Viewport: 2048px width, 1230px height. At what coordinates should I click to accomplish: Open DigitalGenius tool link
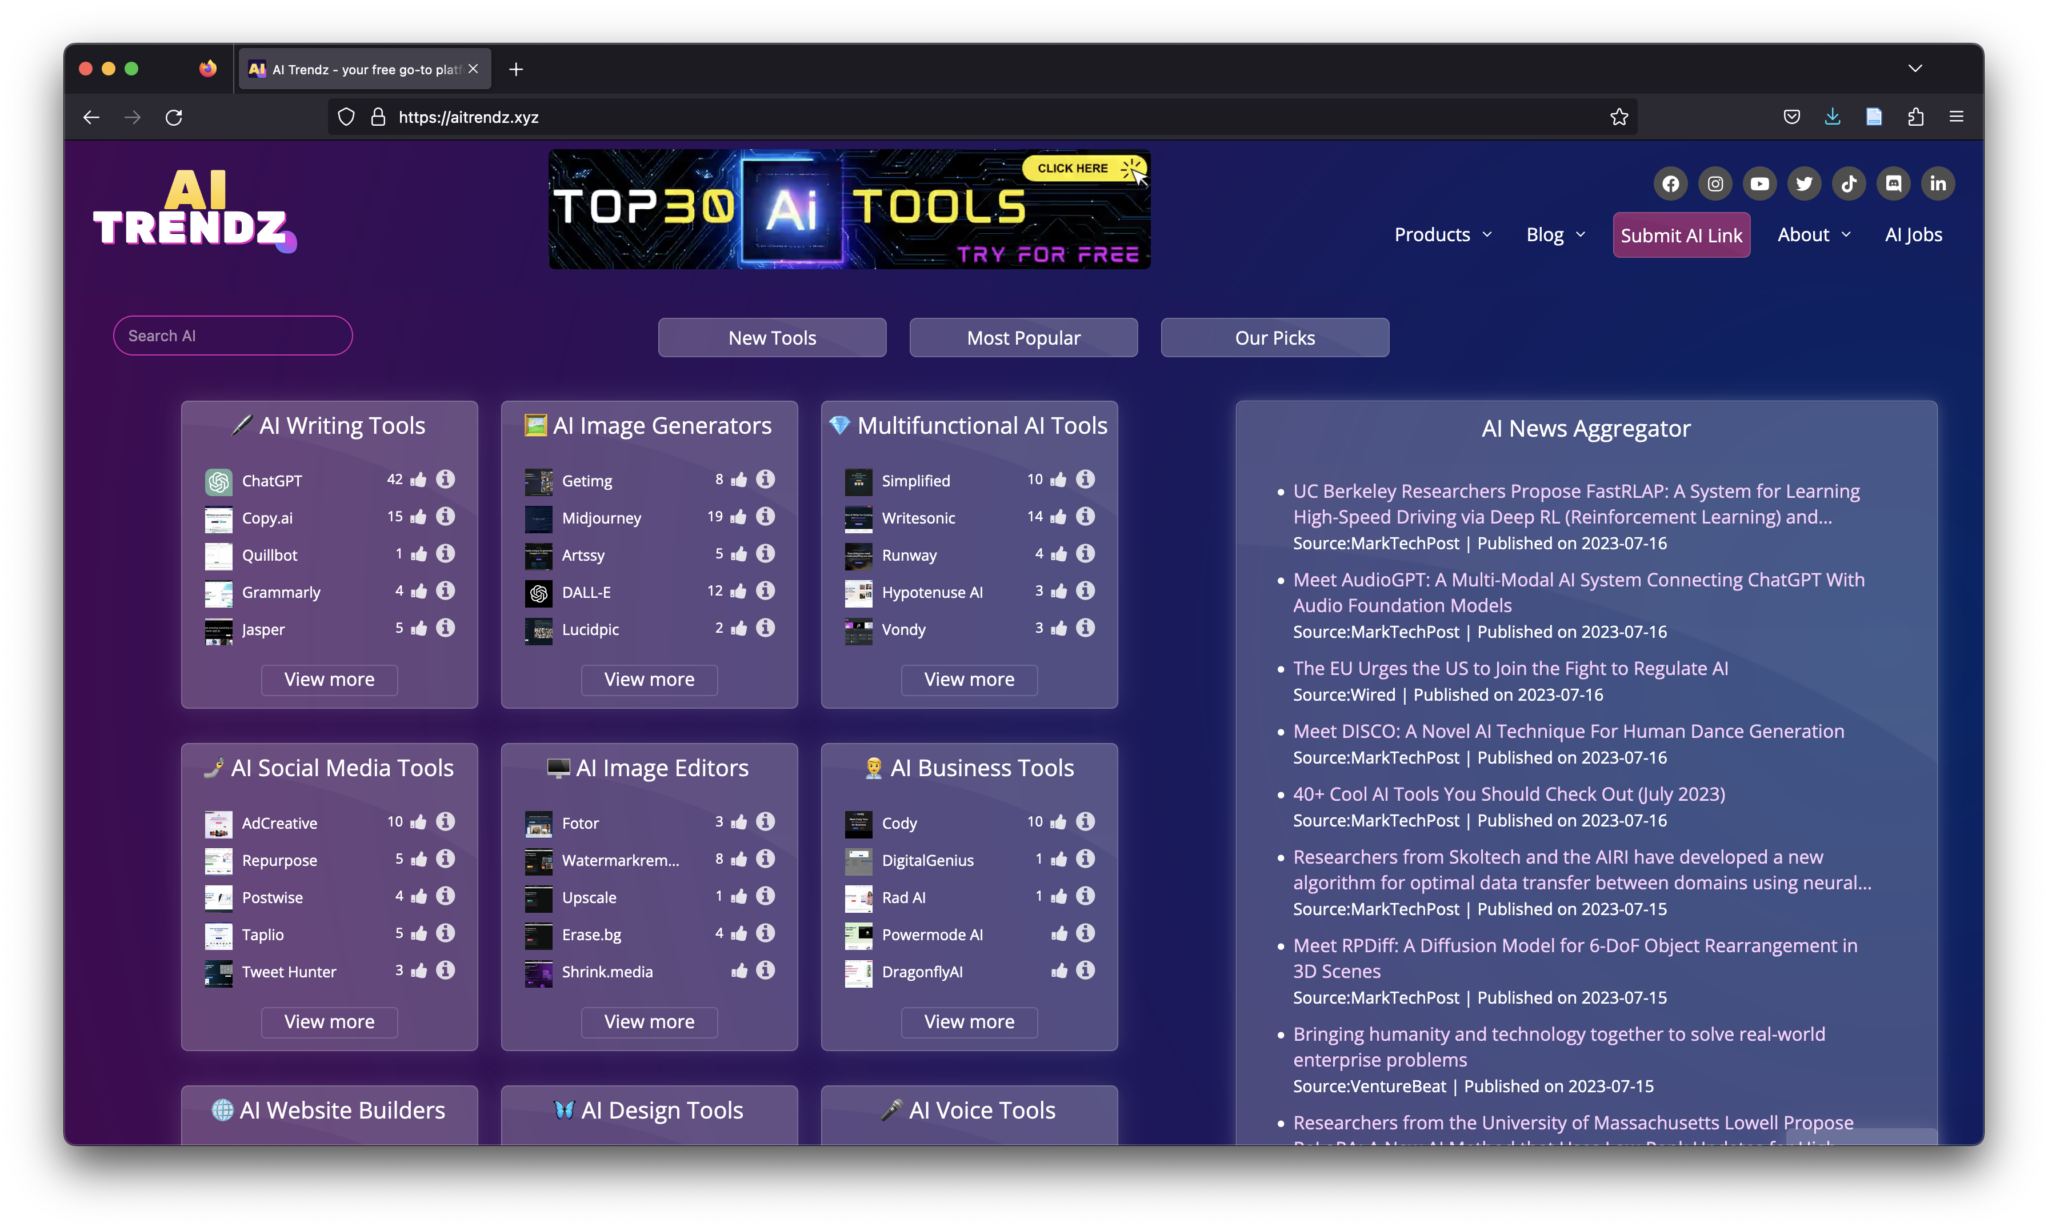click(927, 860)
